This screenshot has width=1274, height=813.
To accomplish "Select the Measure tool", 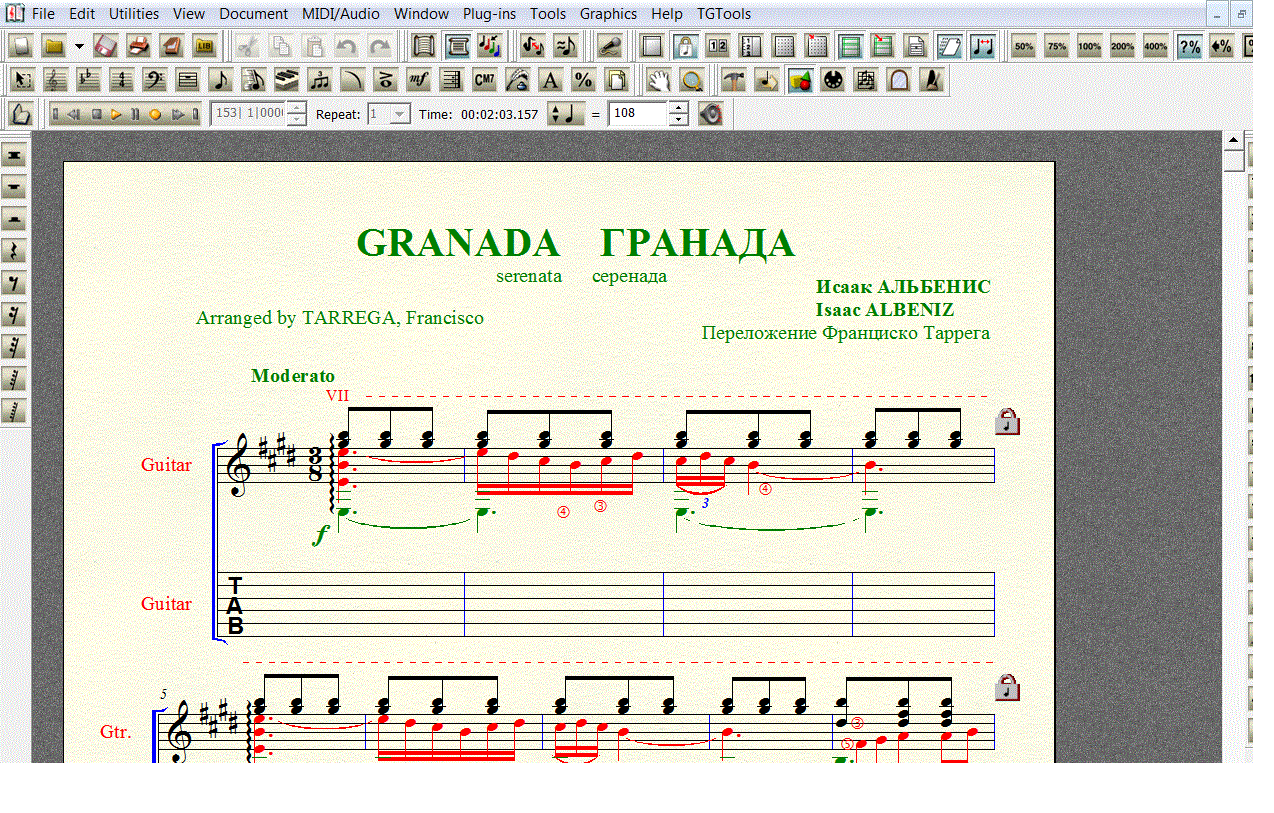I will click(x=187, y=80).
